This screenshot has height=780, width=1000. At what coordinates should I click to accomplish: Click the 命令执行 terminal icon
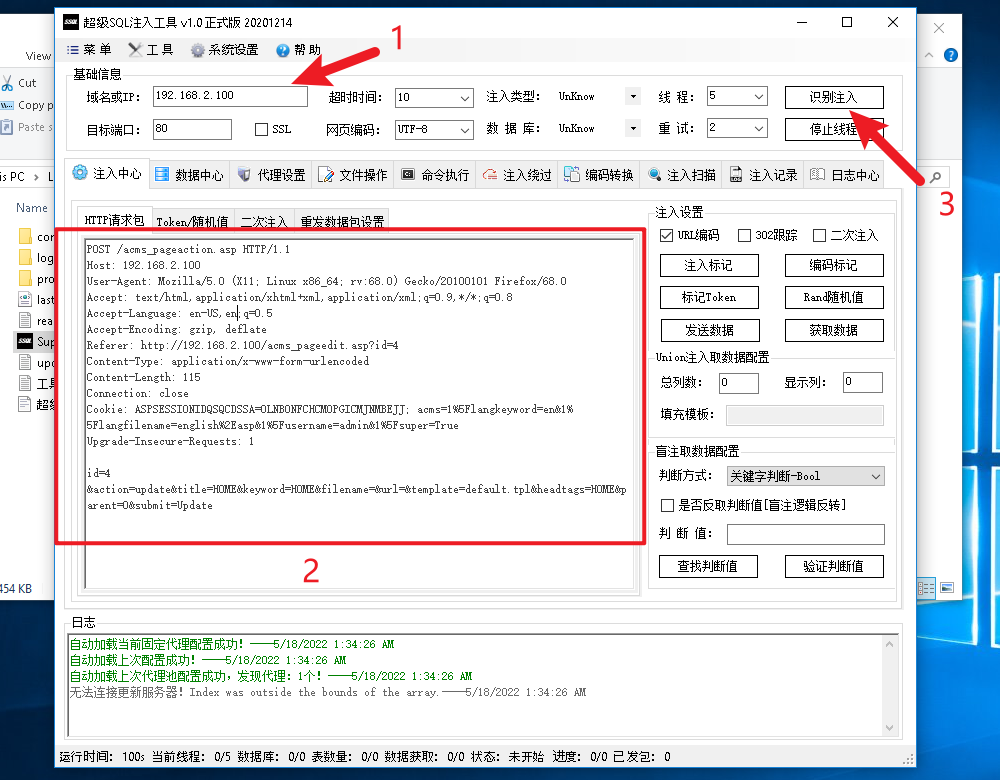(409, 175)
